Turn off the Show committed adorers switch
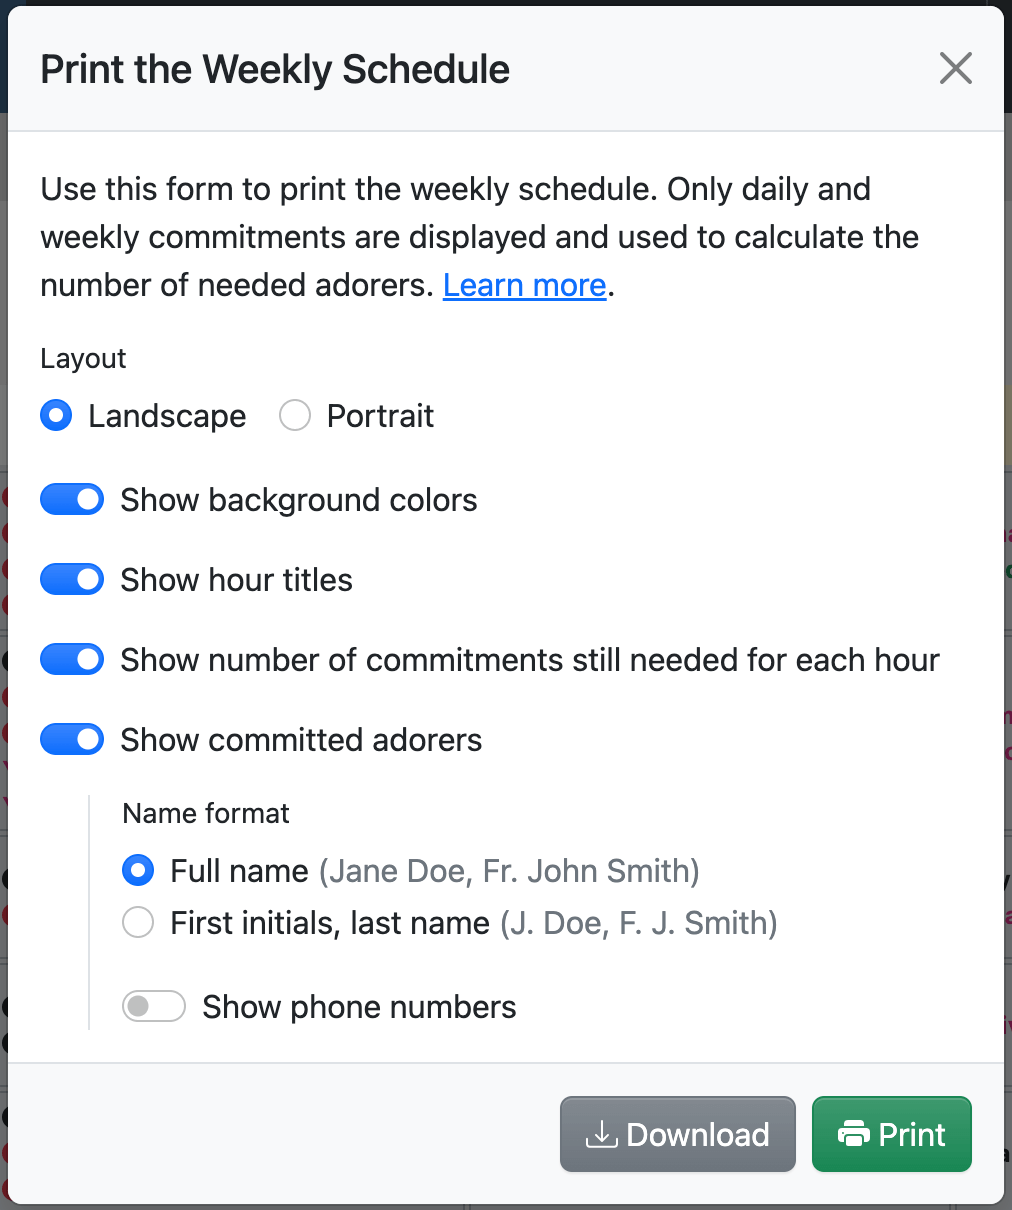Screen dimensions: 1012x1210 pos(72,739)
